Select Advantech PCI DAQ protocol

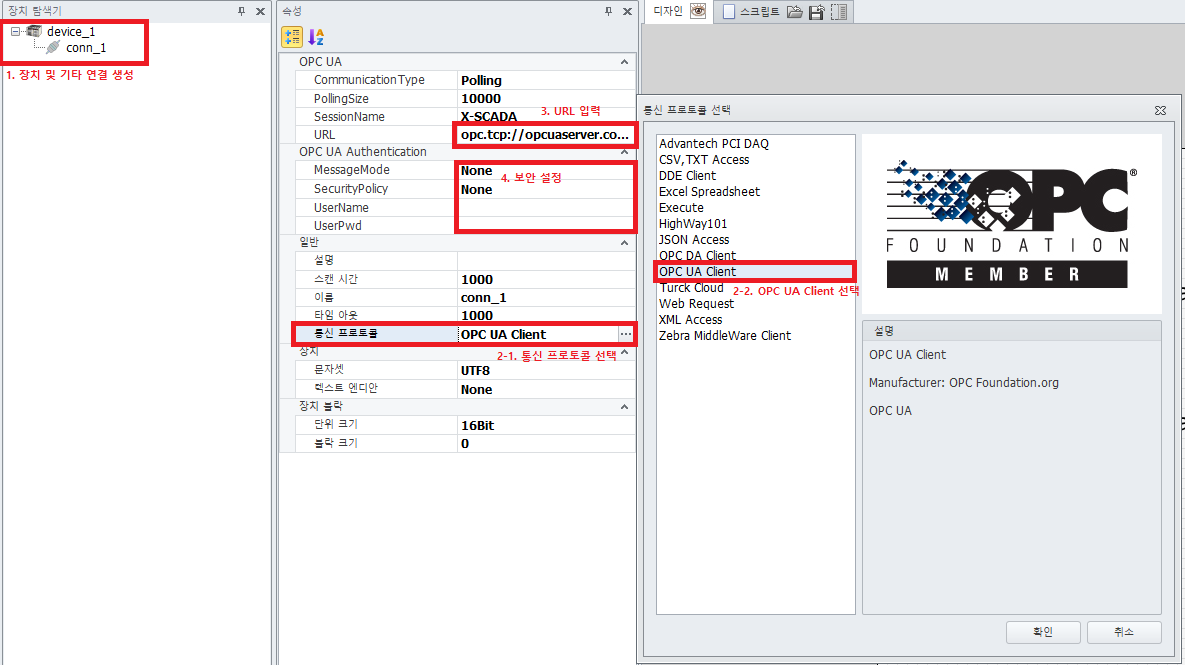pos(713,144)
